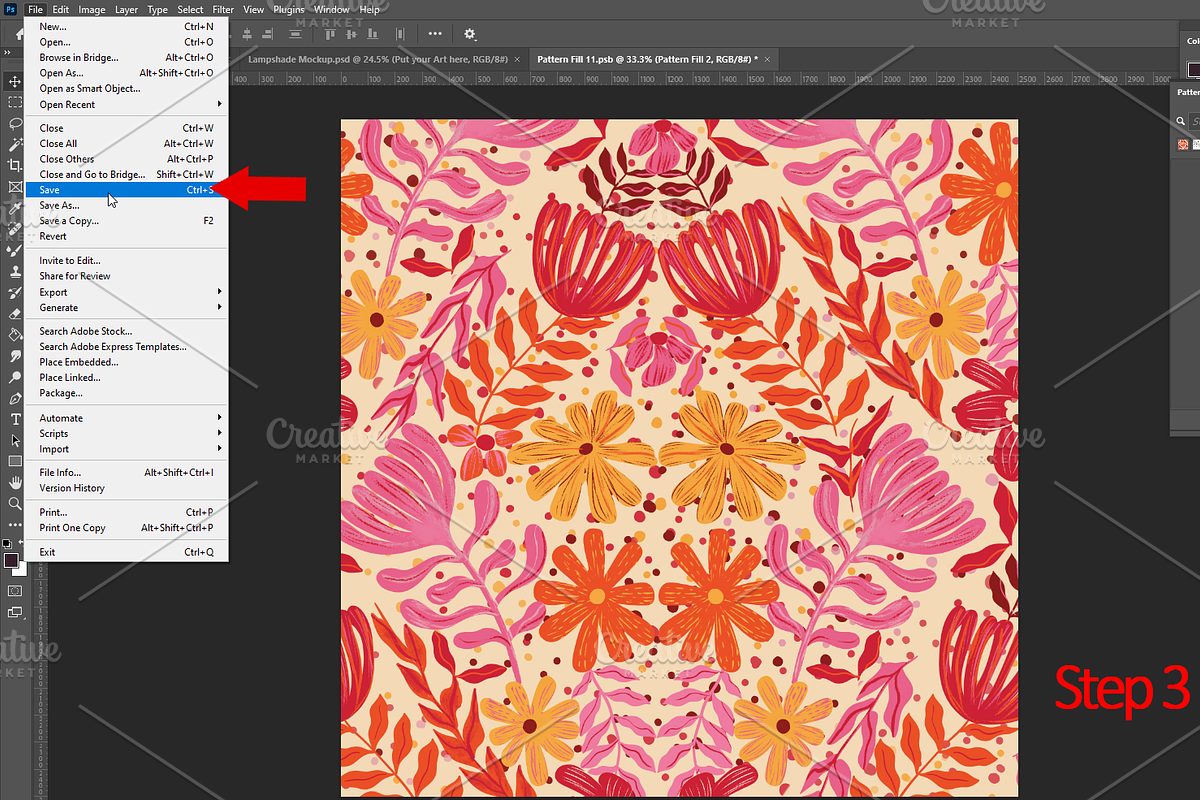Click the Photoshop Ps logo icon
Image resolution: width=1200 pixels, height=800 pixels.
pyautogui.click(x=11, y=9)
